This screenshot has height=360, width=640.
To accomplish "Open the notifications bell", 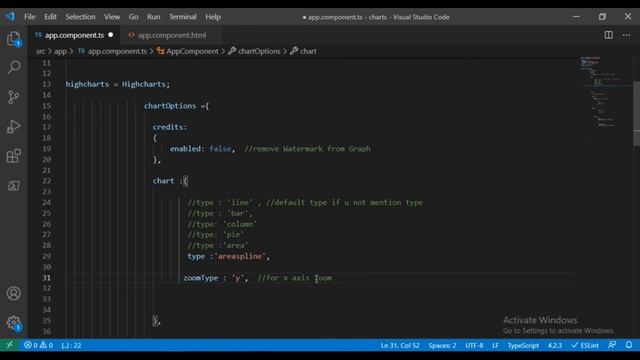I will pos(629,345).
